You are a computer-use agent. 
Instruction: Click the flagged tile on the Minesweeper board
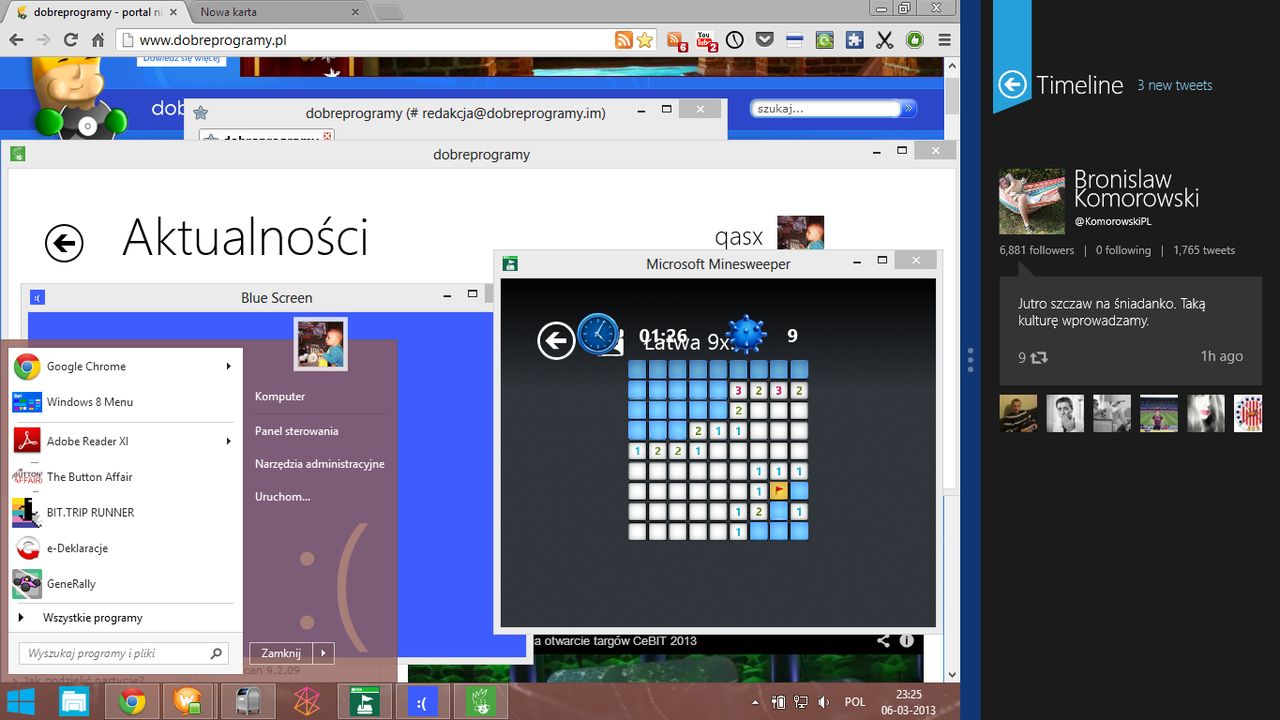point(778,490)
